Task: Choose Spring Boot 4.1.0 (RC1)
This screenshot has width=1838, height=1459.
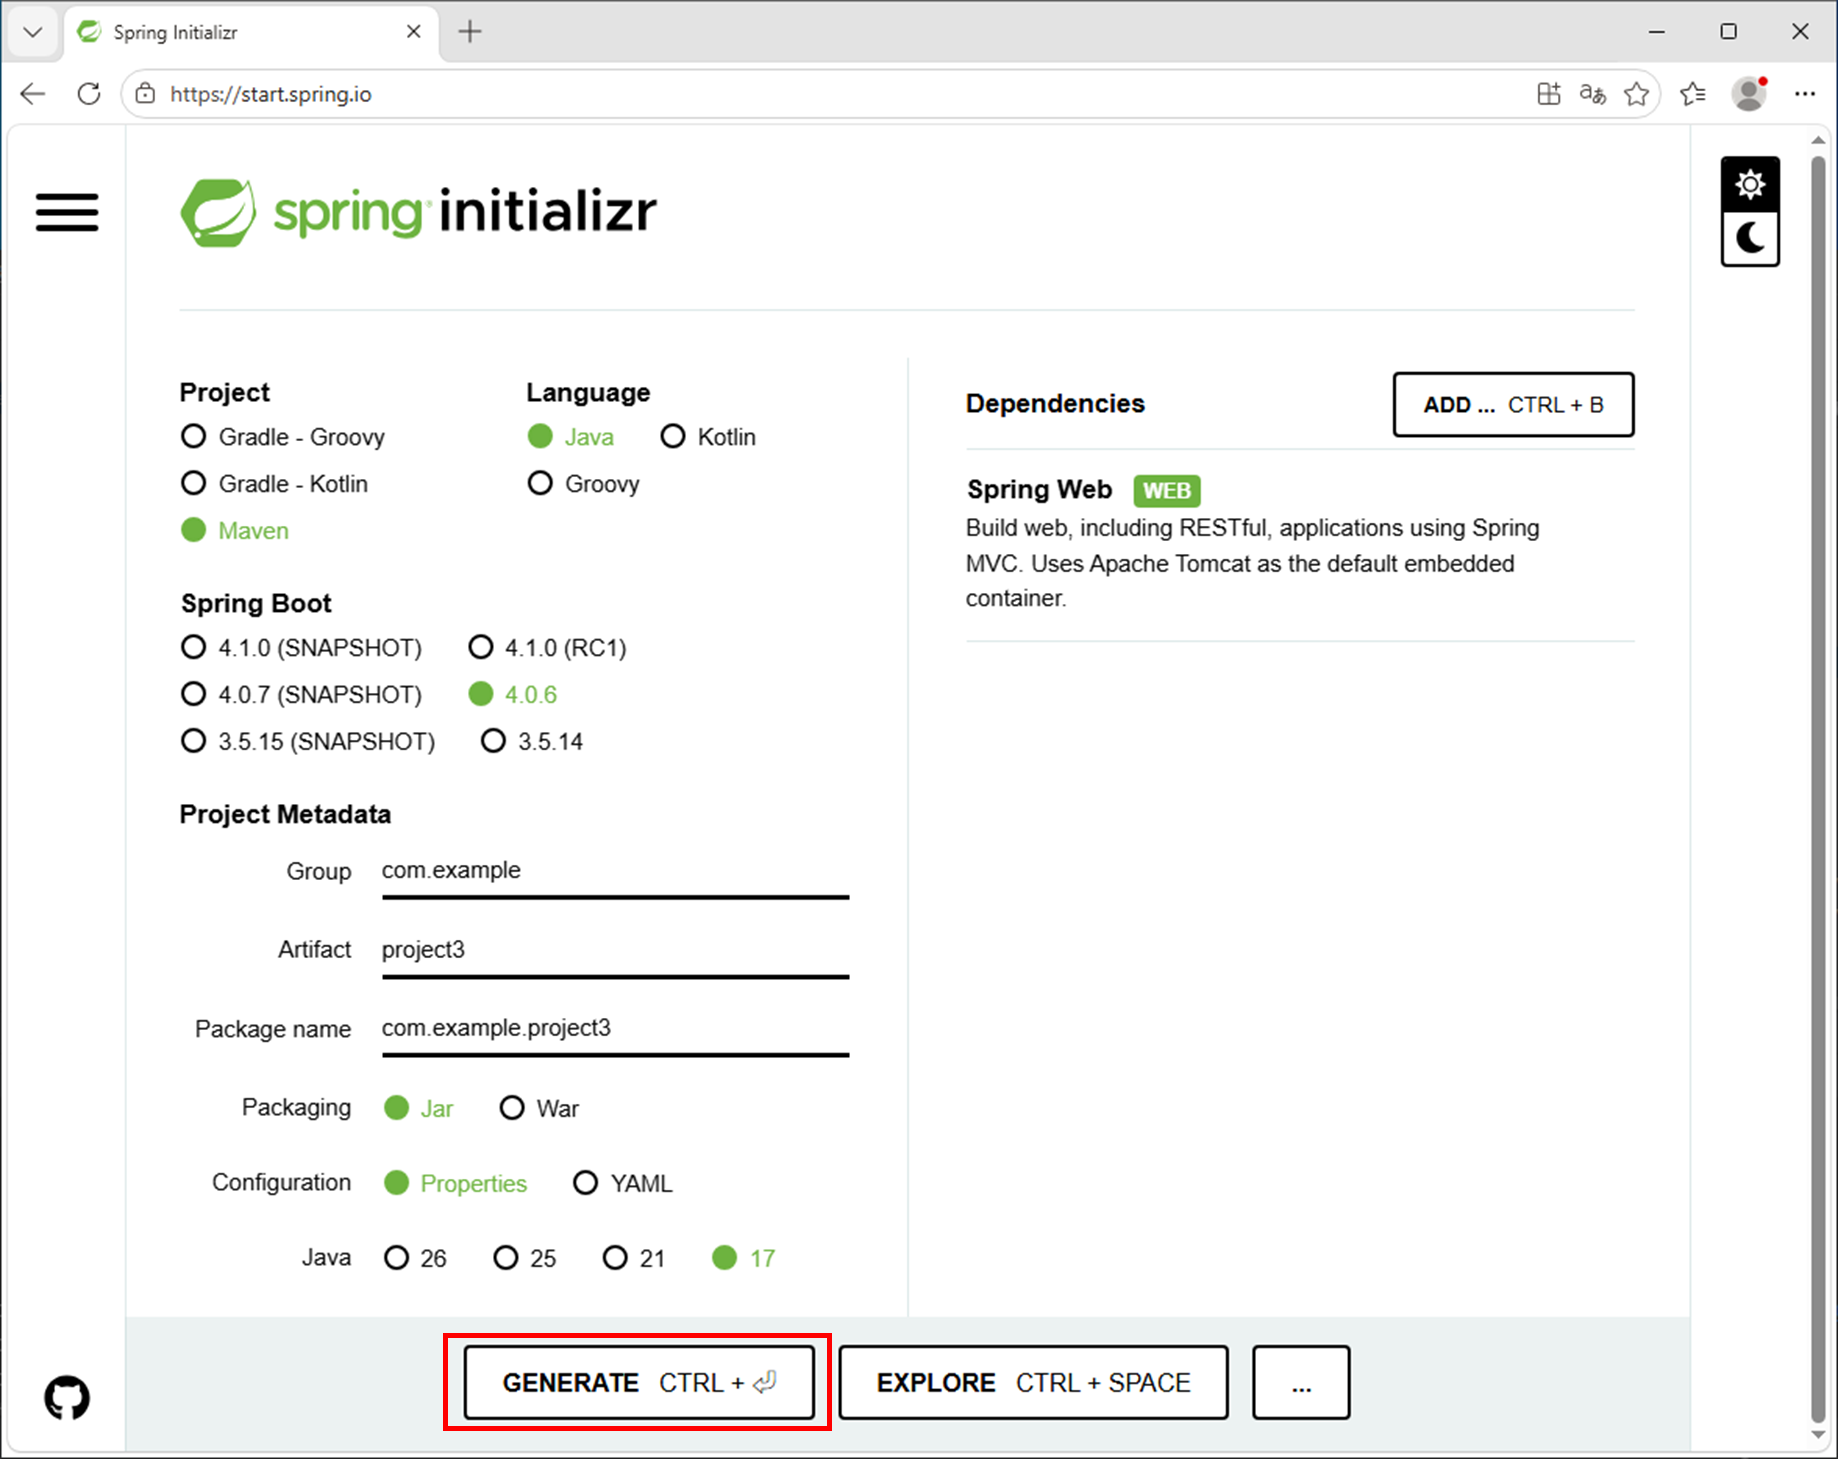Action: click(548, 648)
